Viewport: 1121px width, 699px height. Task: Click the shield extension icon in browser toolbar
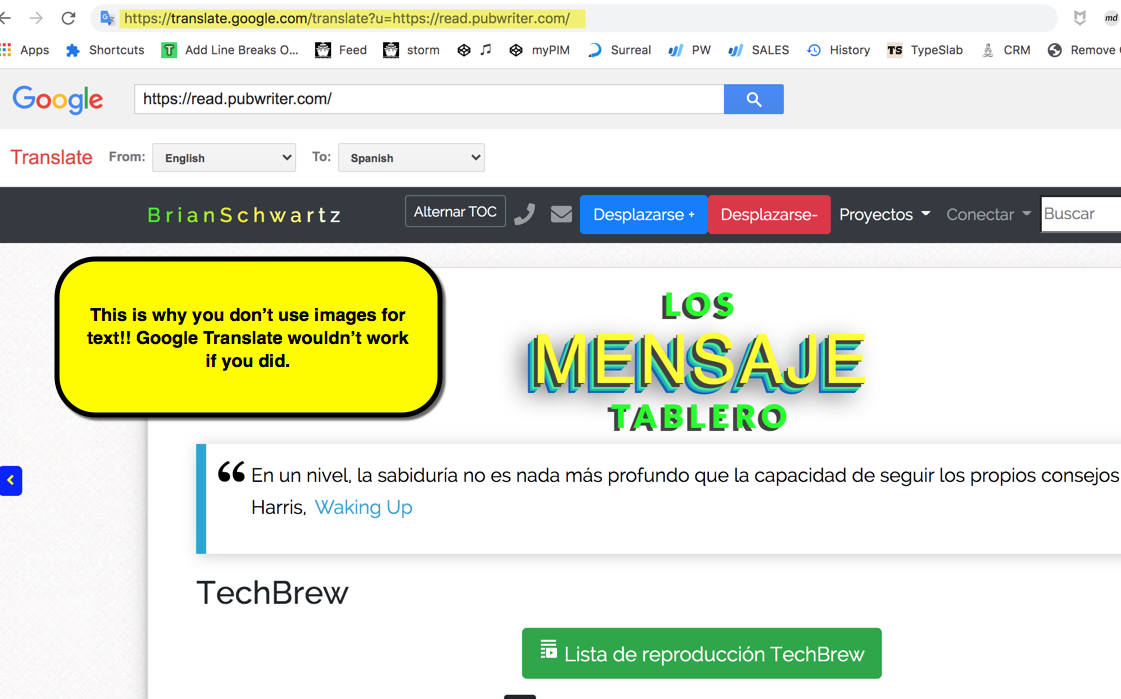[x=1080, y=19]
